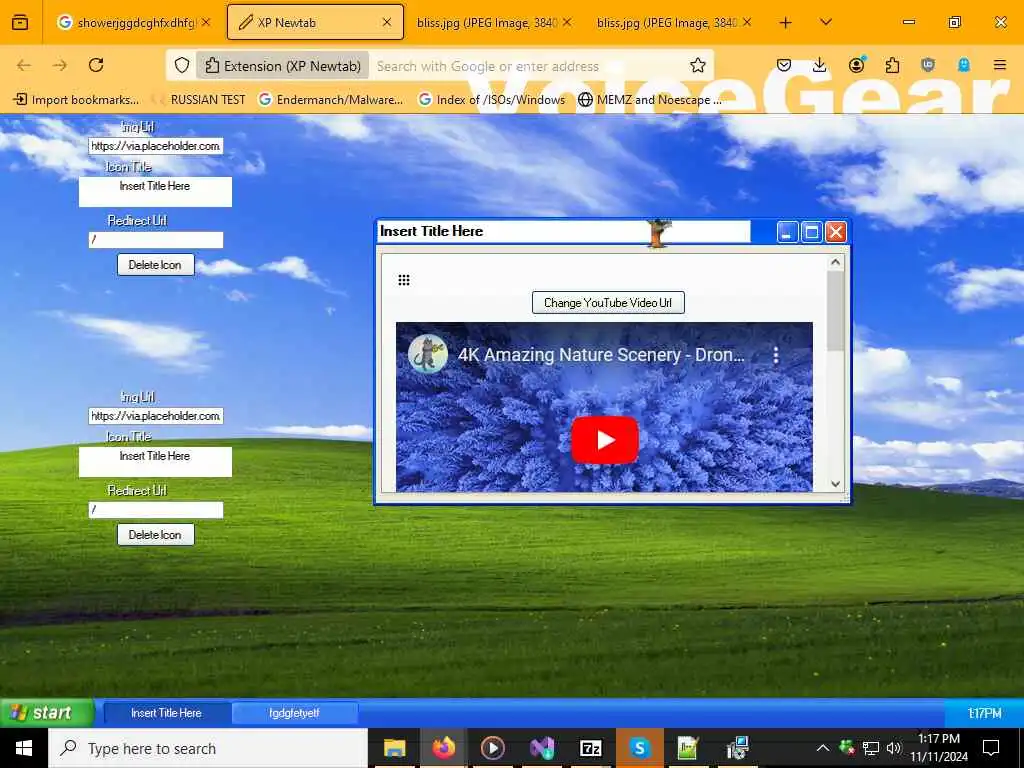
Task: Open Visual Studio from the taskbar
Action: pos(541,748)
